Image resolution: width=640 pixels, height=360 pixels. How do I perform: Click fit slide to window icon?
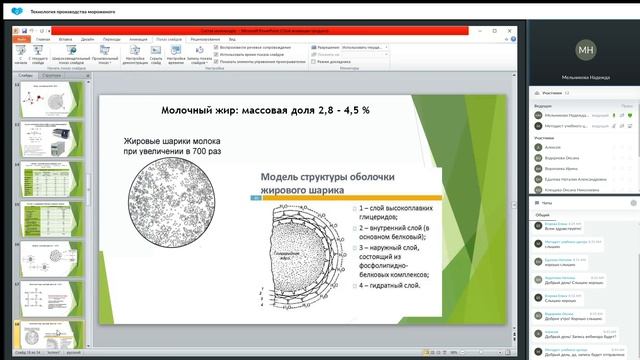pyautogui.click(x=508, y=352)
